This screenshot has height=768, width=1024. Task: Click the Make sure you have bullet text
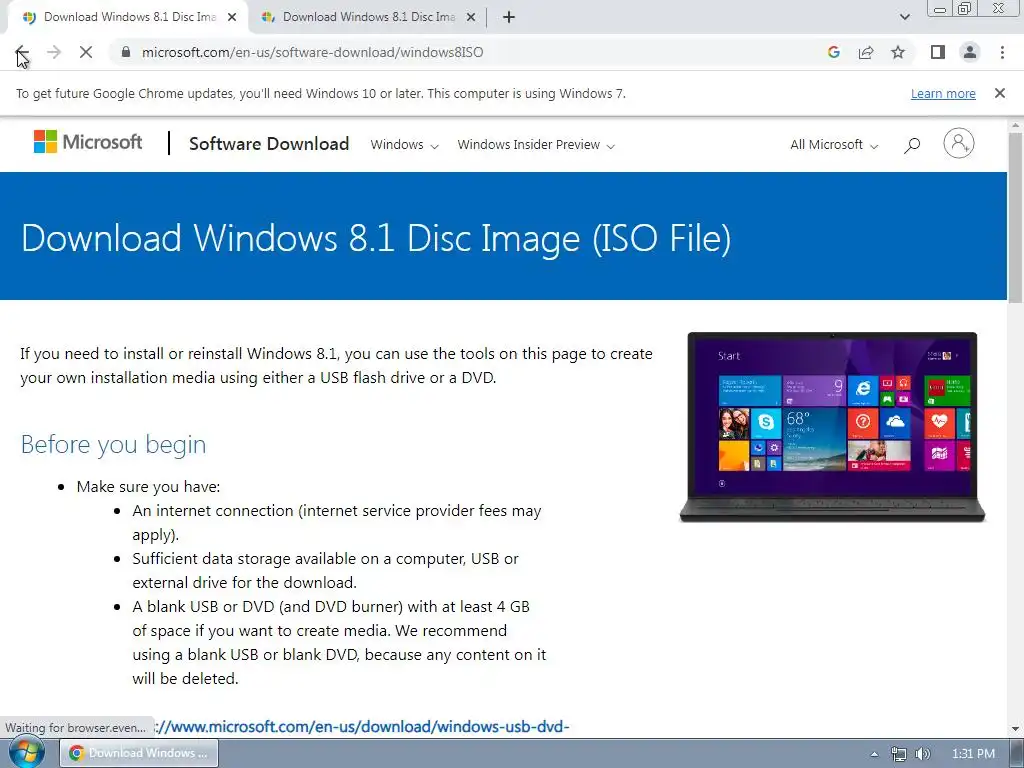[x=148, y=487]
